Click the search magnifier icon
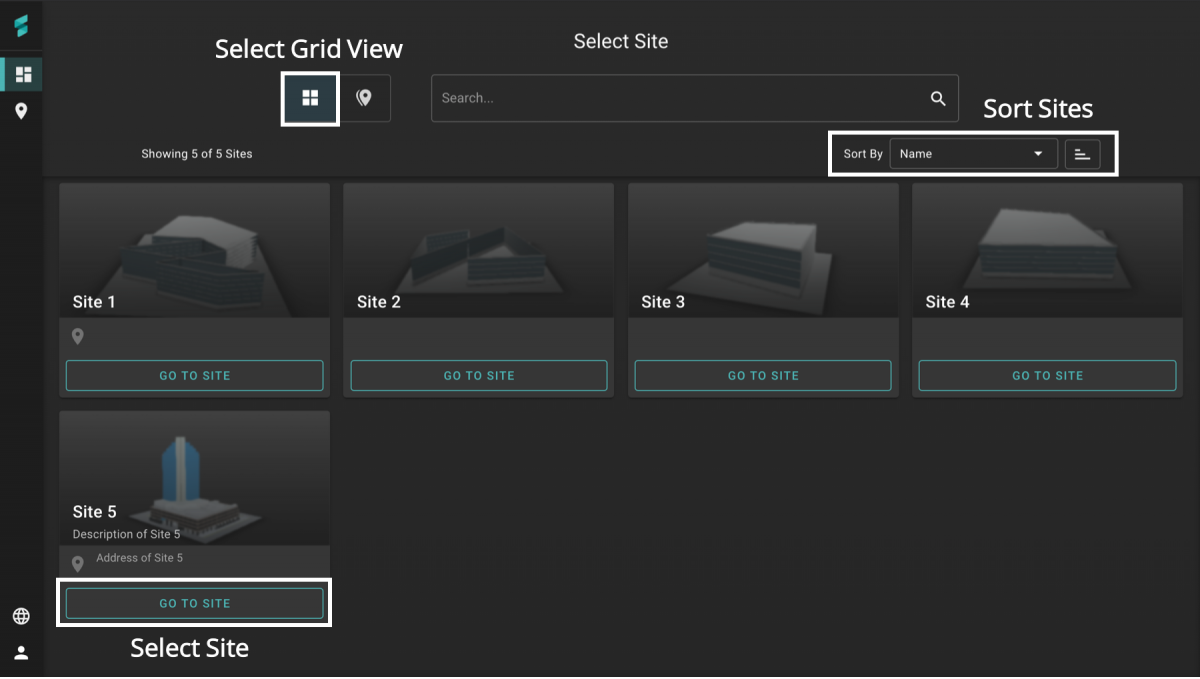Viewport: 1200px width, 679px height. click(937, 97)
